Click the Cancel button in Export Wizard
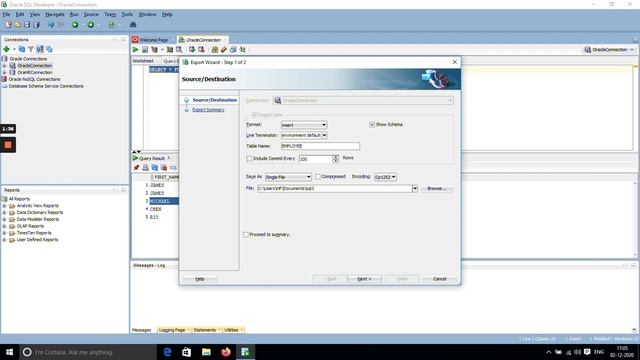Image resolution: width=640 pixels, height=360 pixels. click(x=440, y=279)
